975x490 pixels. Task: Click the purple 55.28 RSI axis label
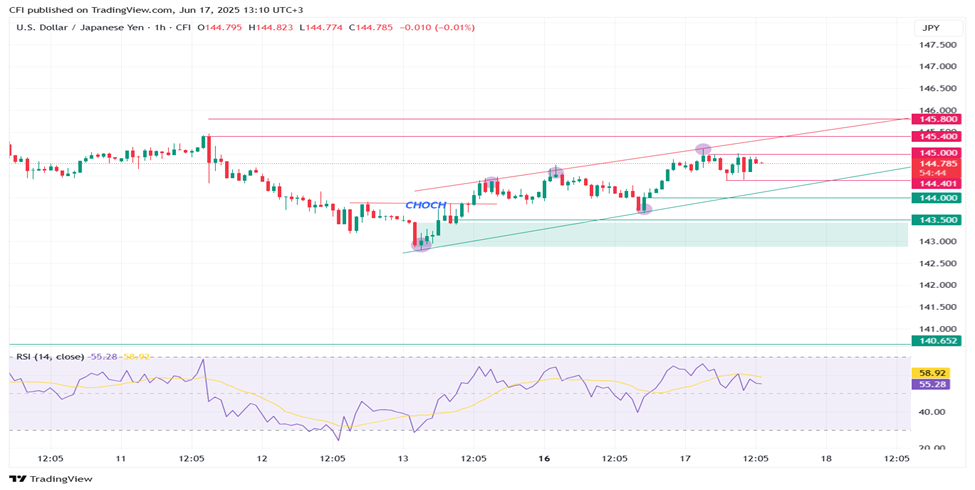pos(931,384)
